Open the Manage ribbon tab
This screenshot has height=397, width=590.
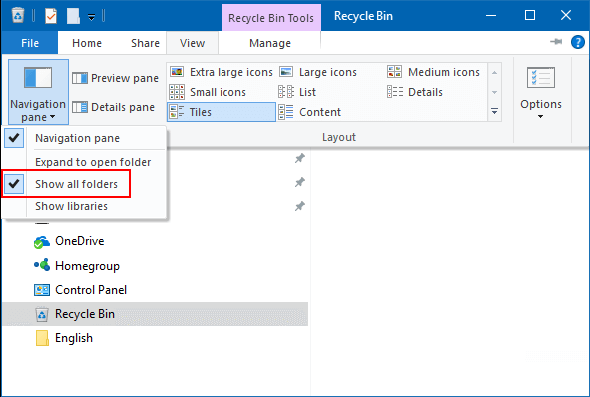click(270, 43)
